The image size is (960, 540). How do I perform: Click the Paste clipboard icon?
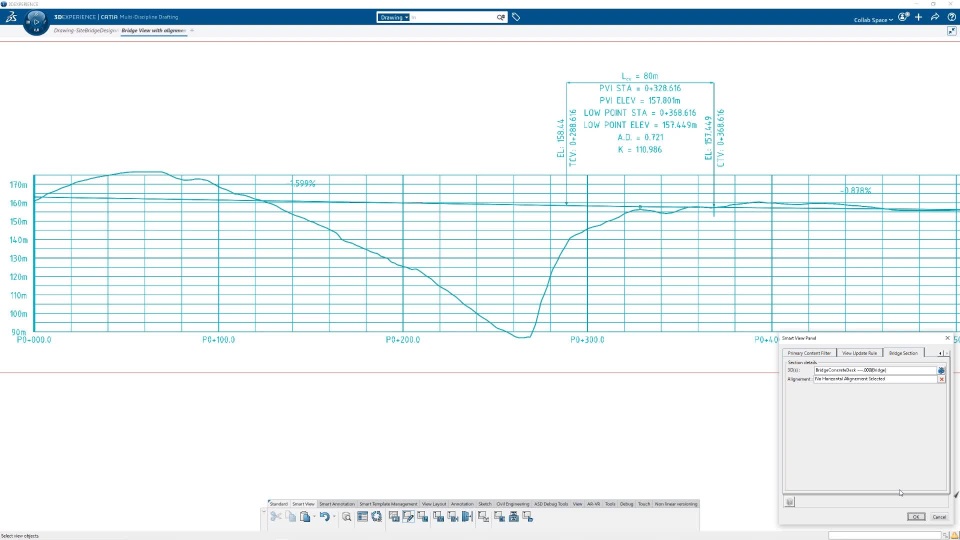click(305, 517)
